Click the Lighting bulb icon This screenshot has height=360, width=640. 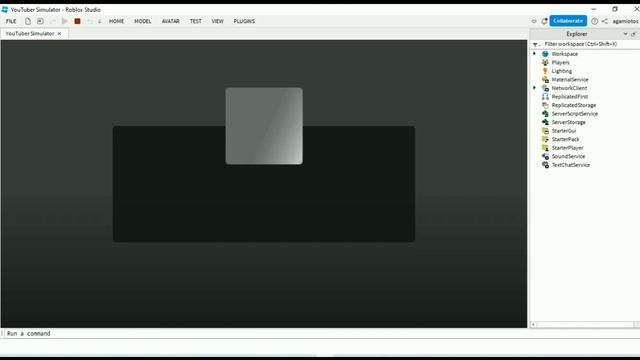(545, 71)
